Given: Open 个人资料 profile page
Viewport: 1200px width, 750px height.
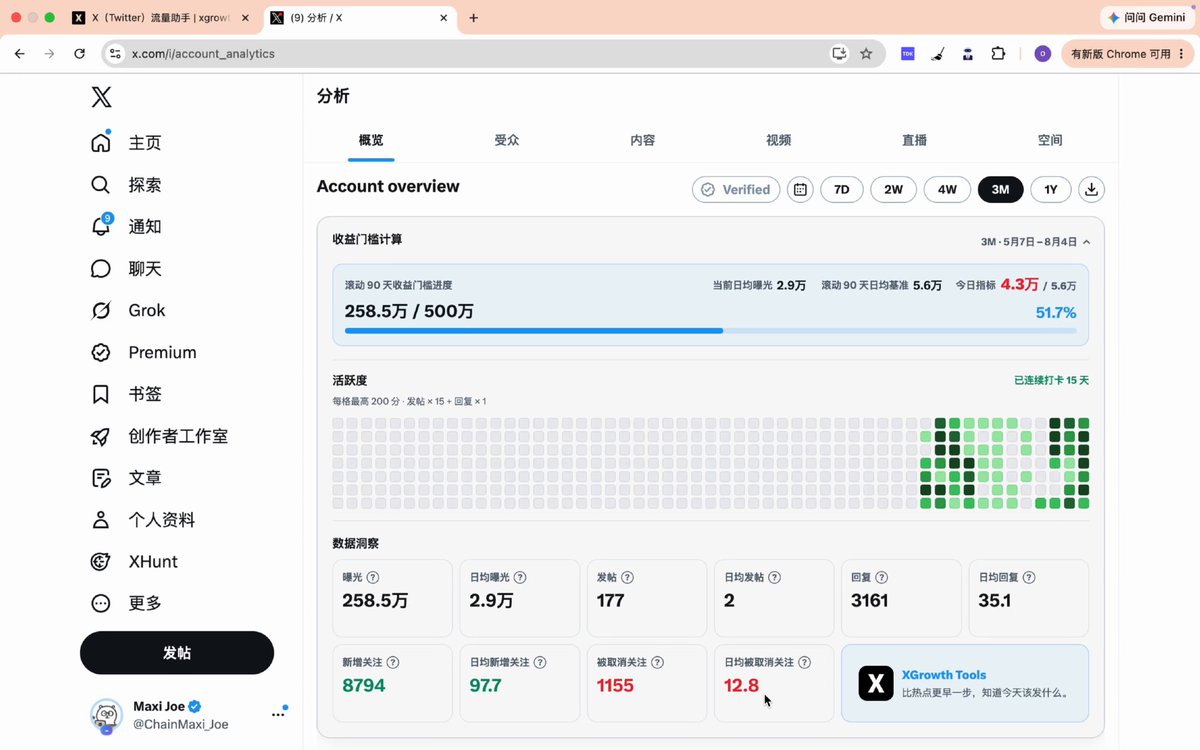Looking at the screenshot, I should point(143,521).
